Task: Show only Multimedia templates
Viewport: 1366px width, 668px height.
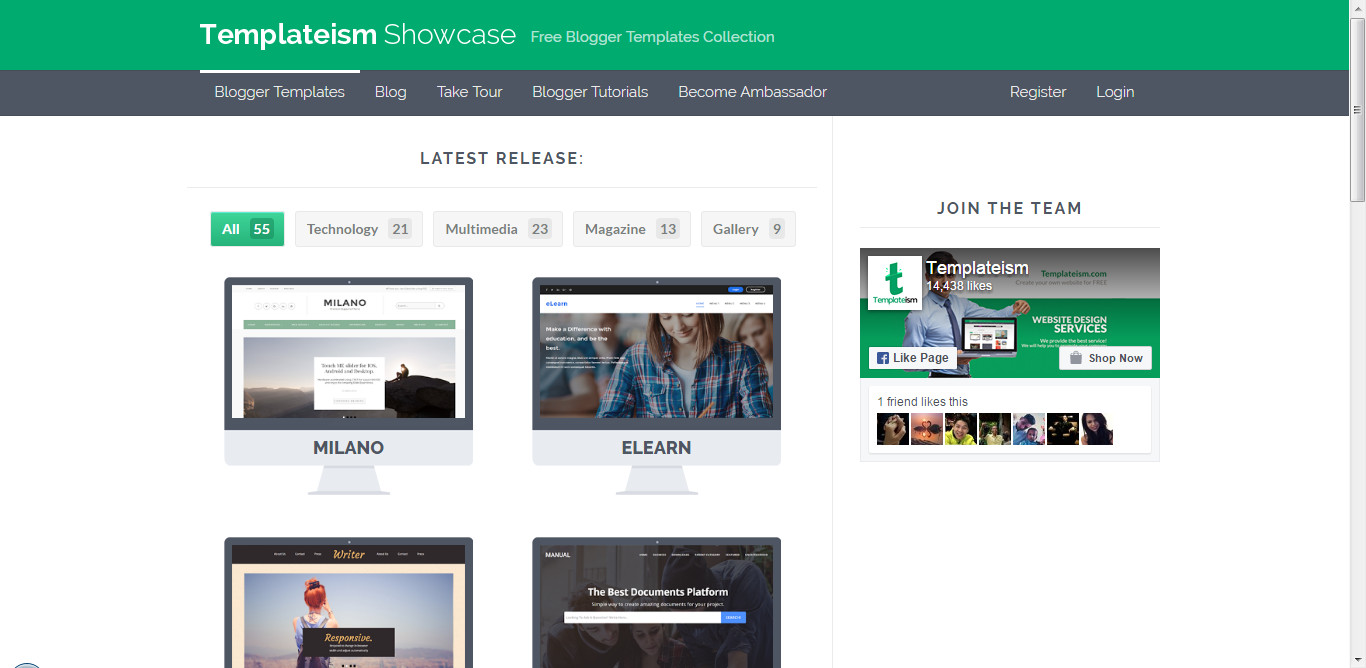Action: coord(497,228)
